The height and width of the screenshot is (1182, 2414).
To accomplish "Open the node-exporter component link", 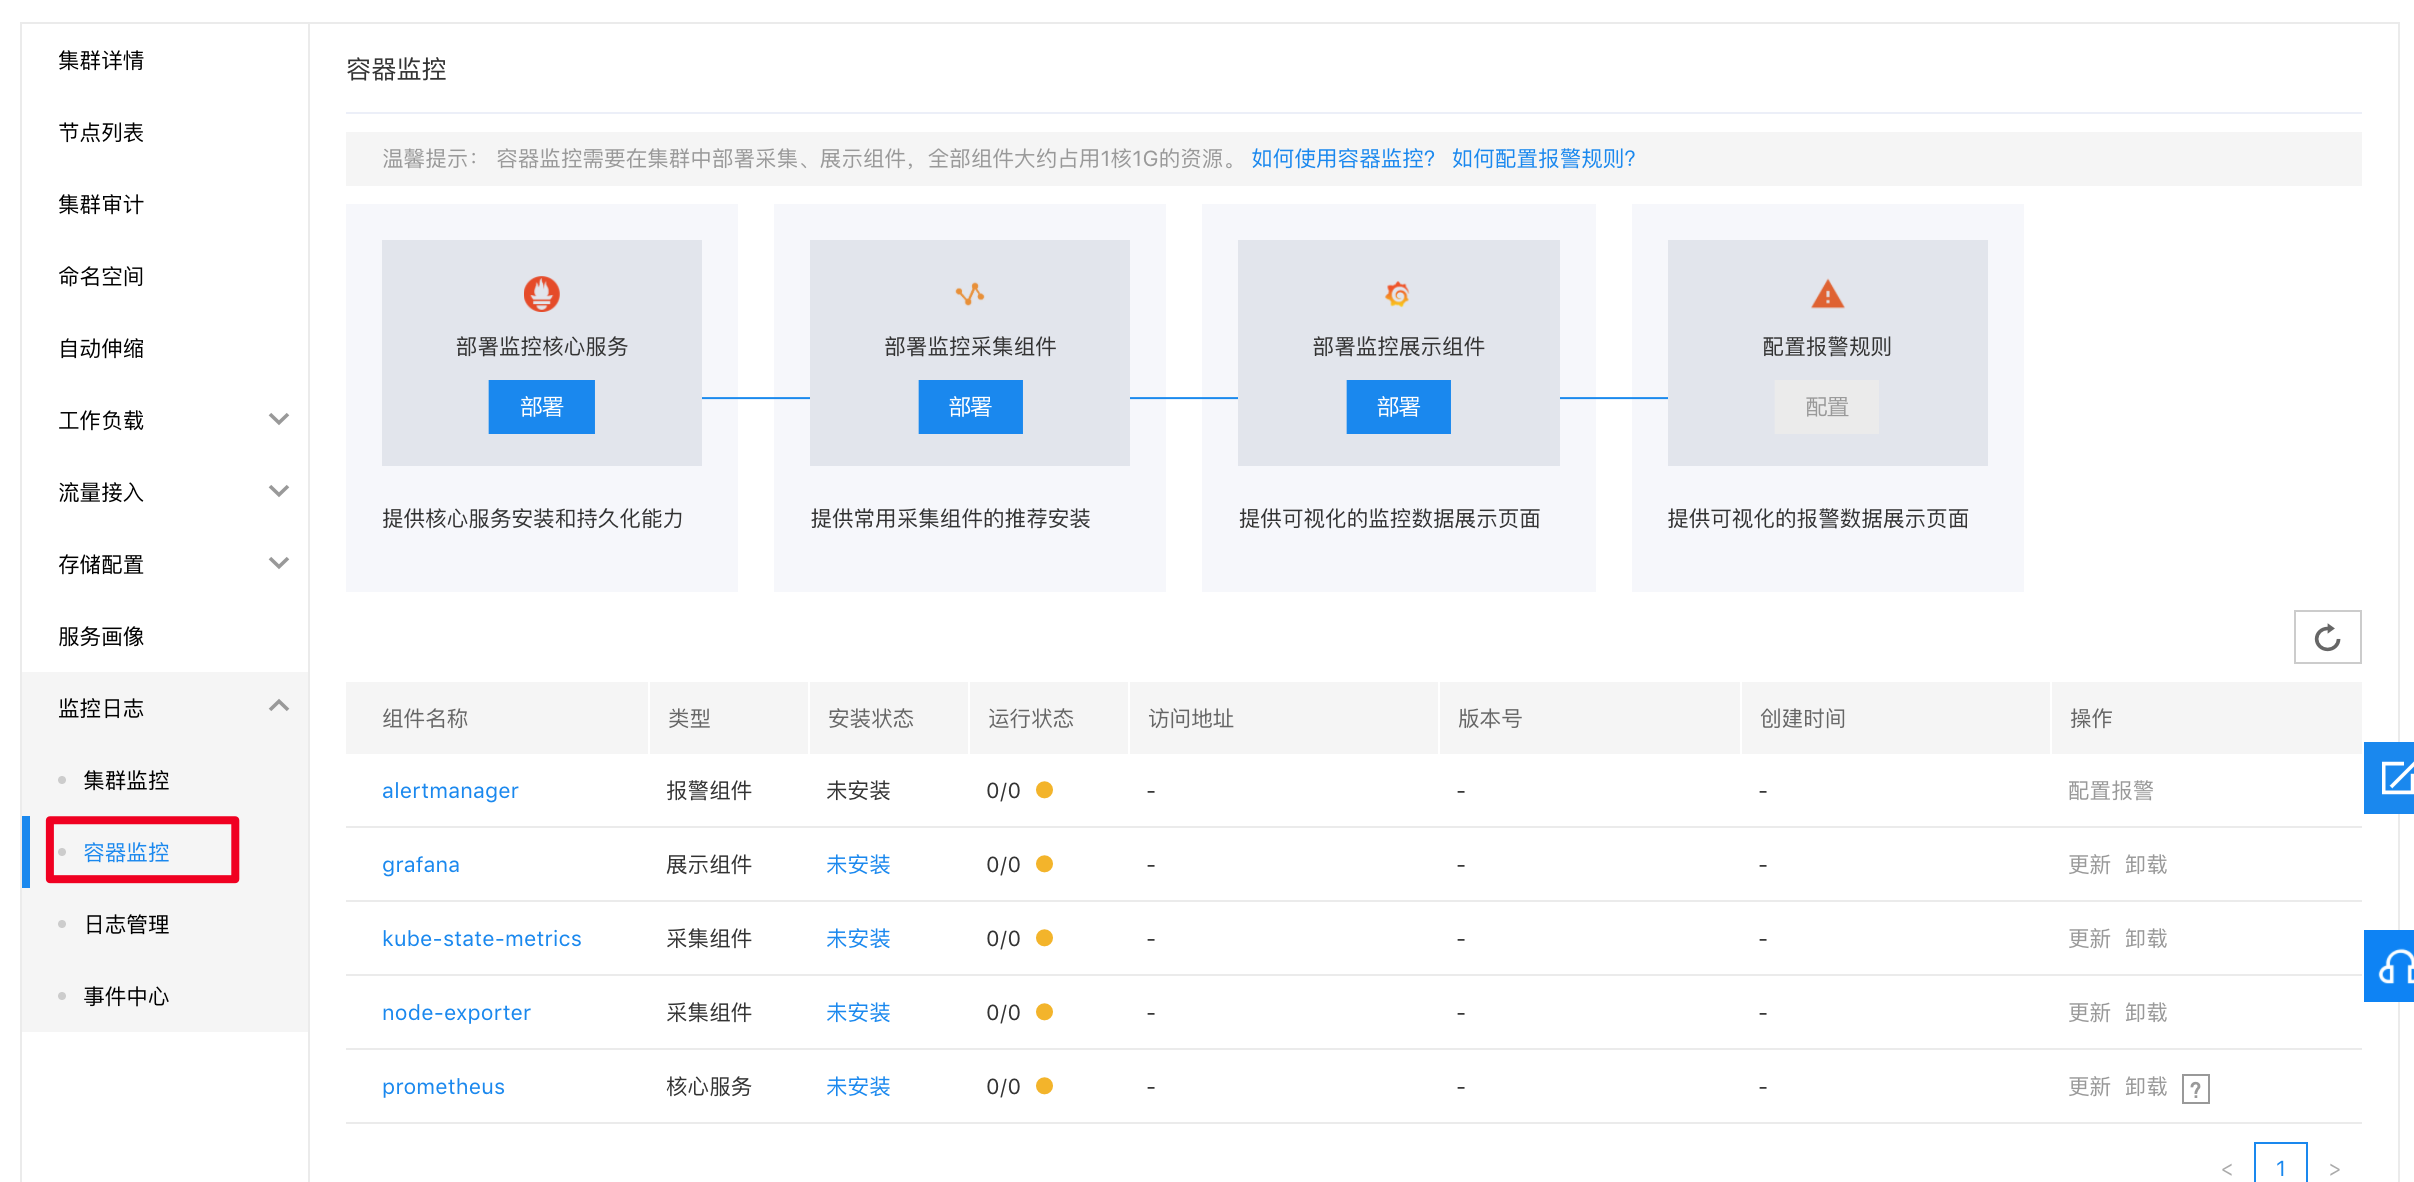I will 456,1013.
